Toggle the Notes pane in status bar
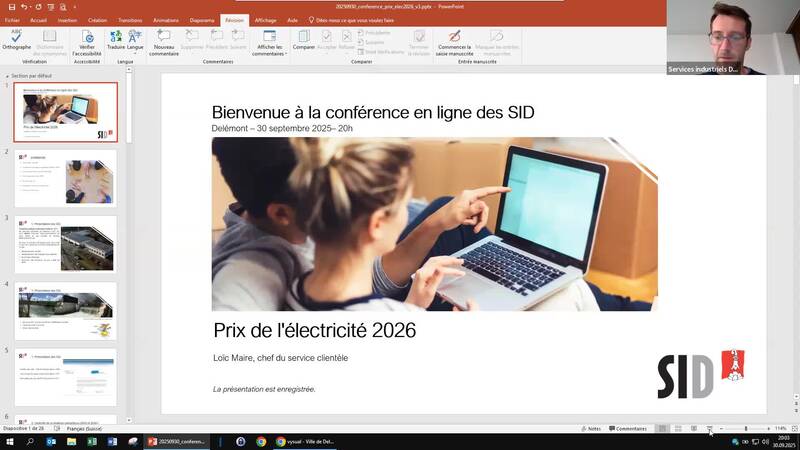This screenshot has height=450, width=800. tap(590, 428)
